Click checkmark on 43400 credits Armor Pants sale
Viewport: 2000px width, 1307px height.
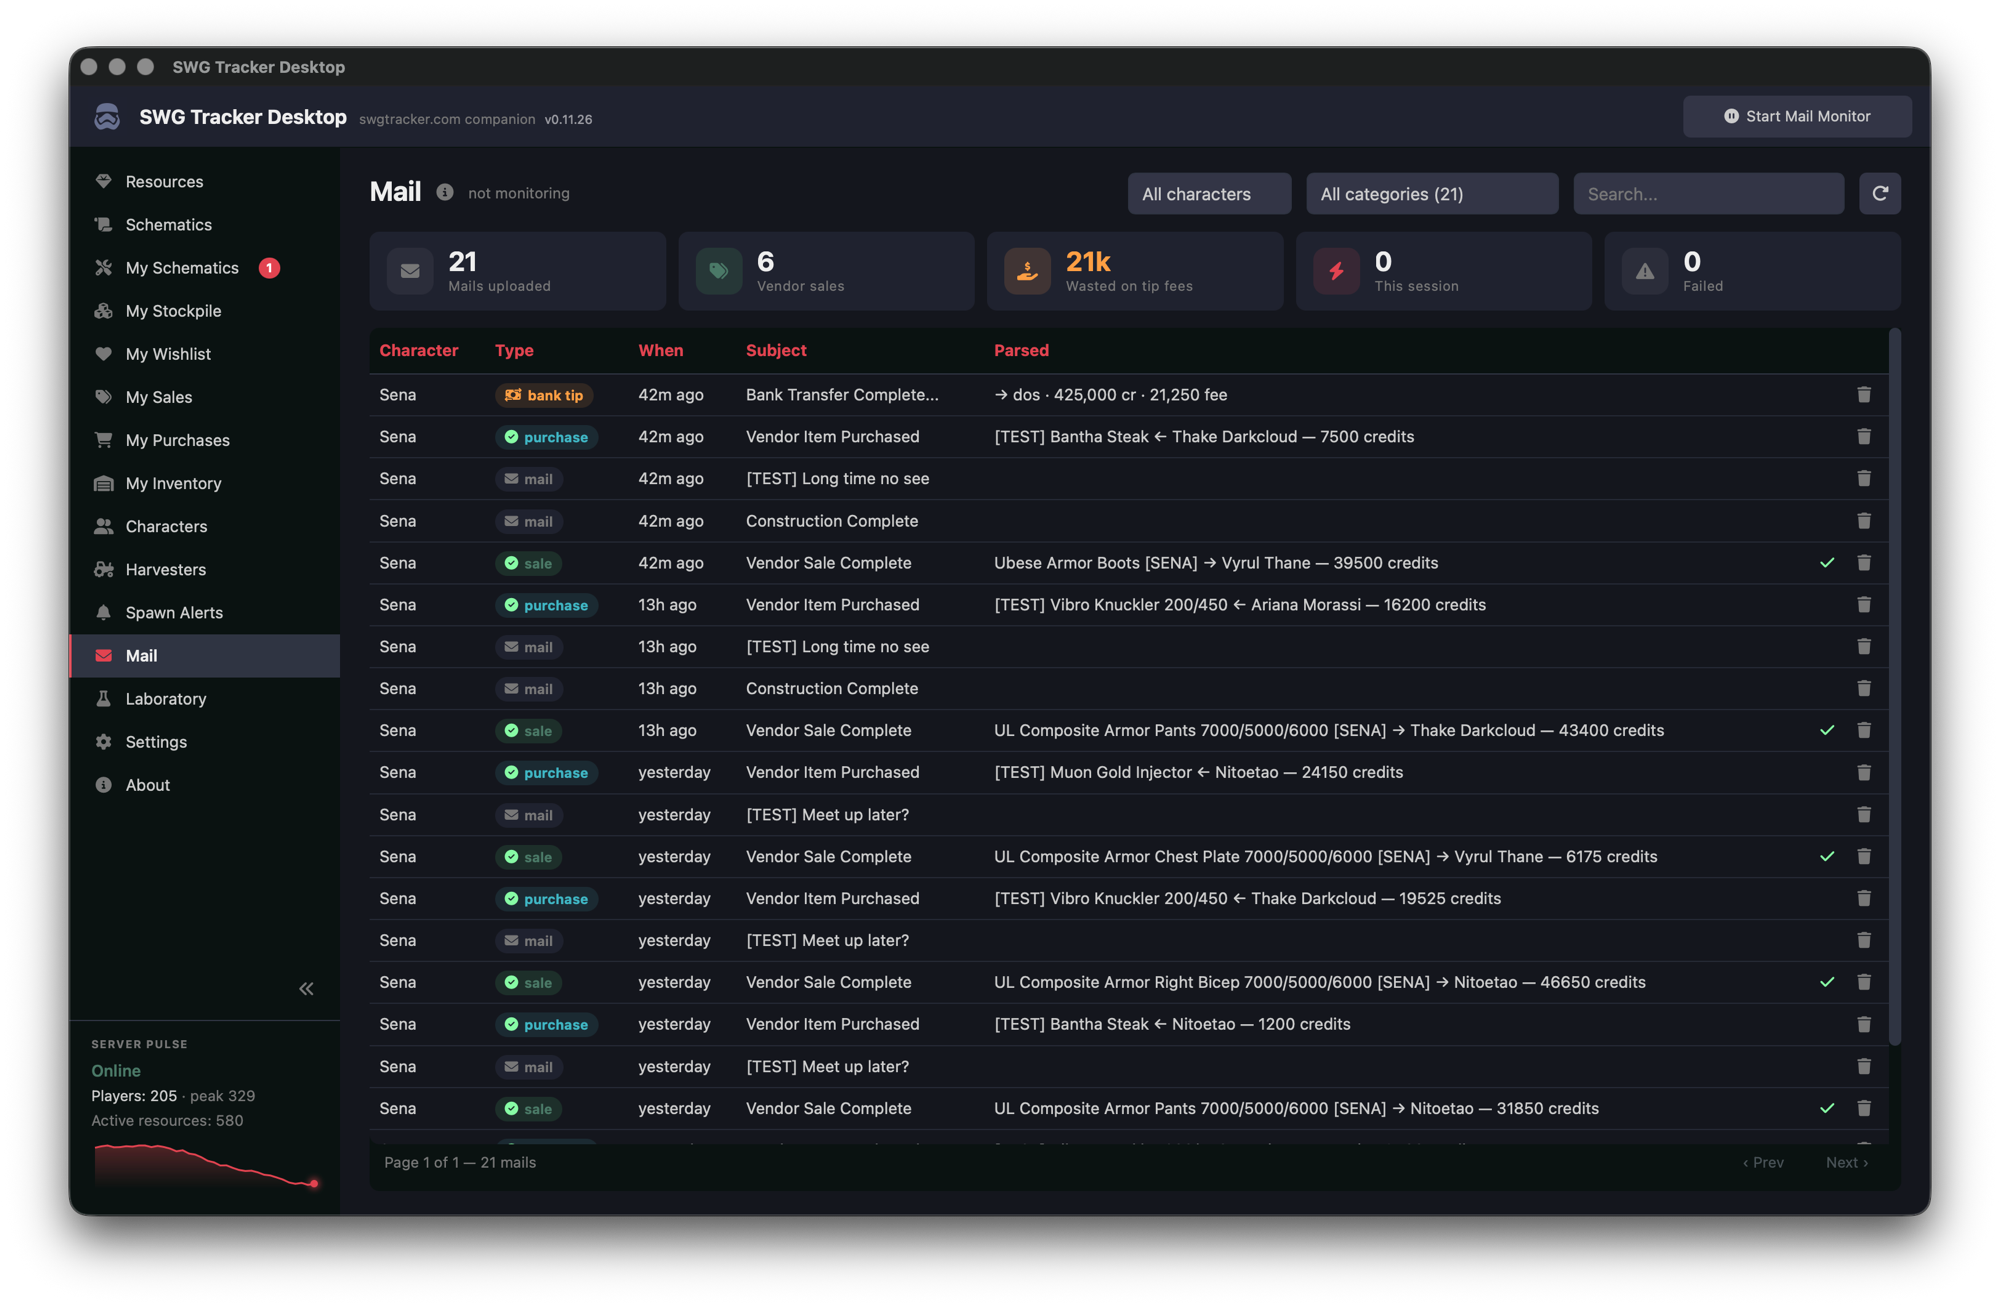tap(1827, 730)
